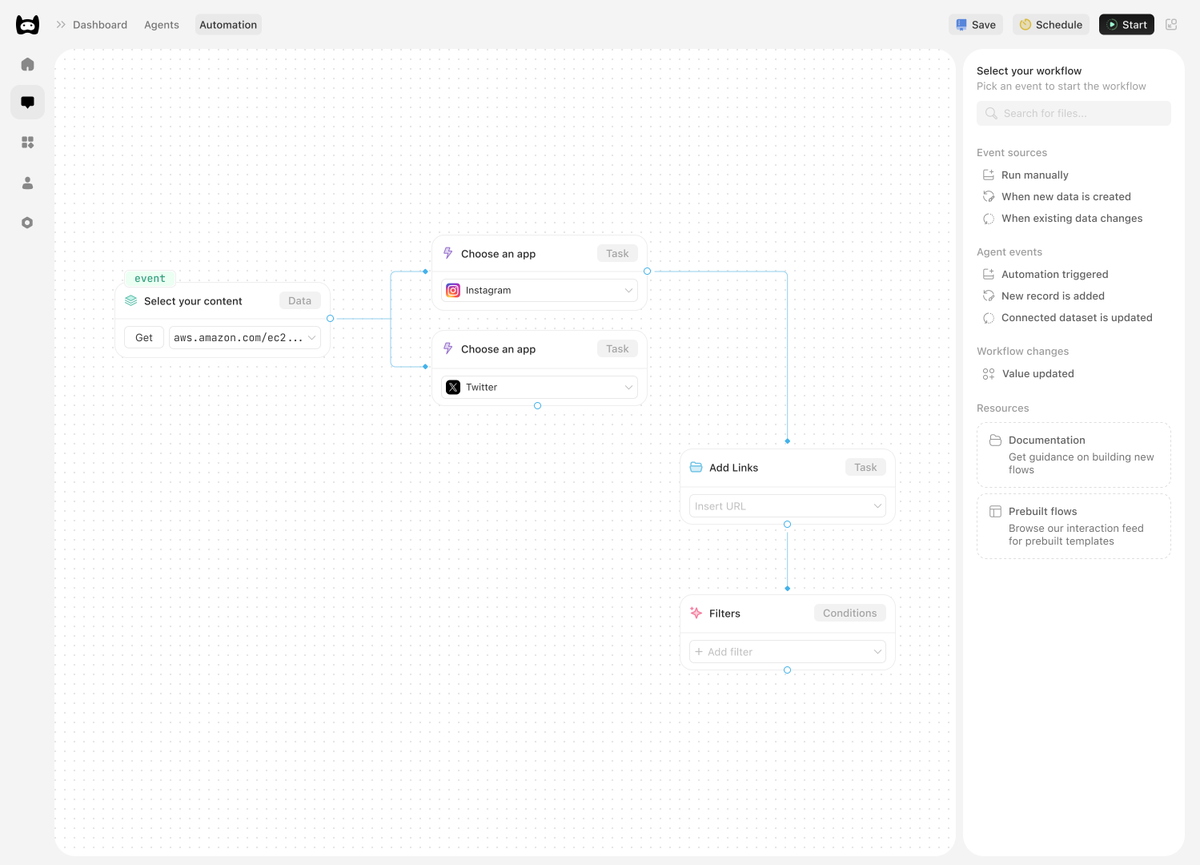Select the user profile icon in sidebar
This screenshot has height=865, width=1200.
(x=27, y=182)
